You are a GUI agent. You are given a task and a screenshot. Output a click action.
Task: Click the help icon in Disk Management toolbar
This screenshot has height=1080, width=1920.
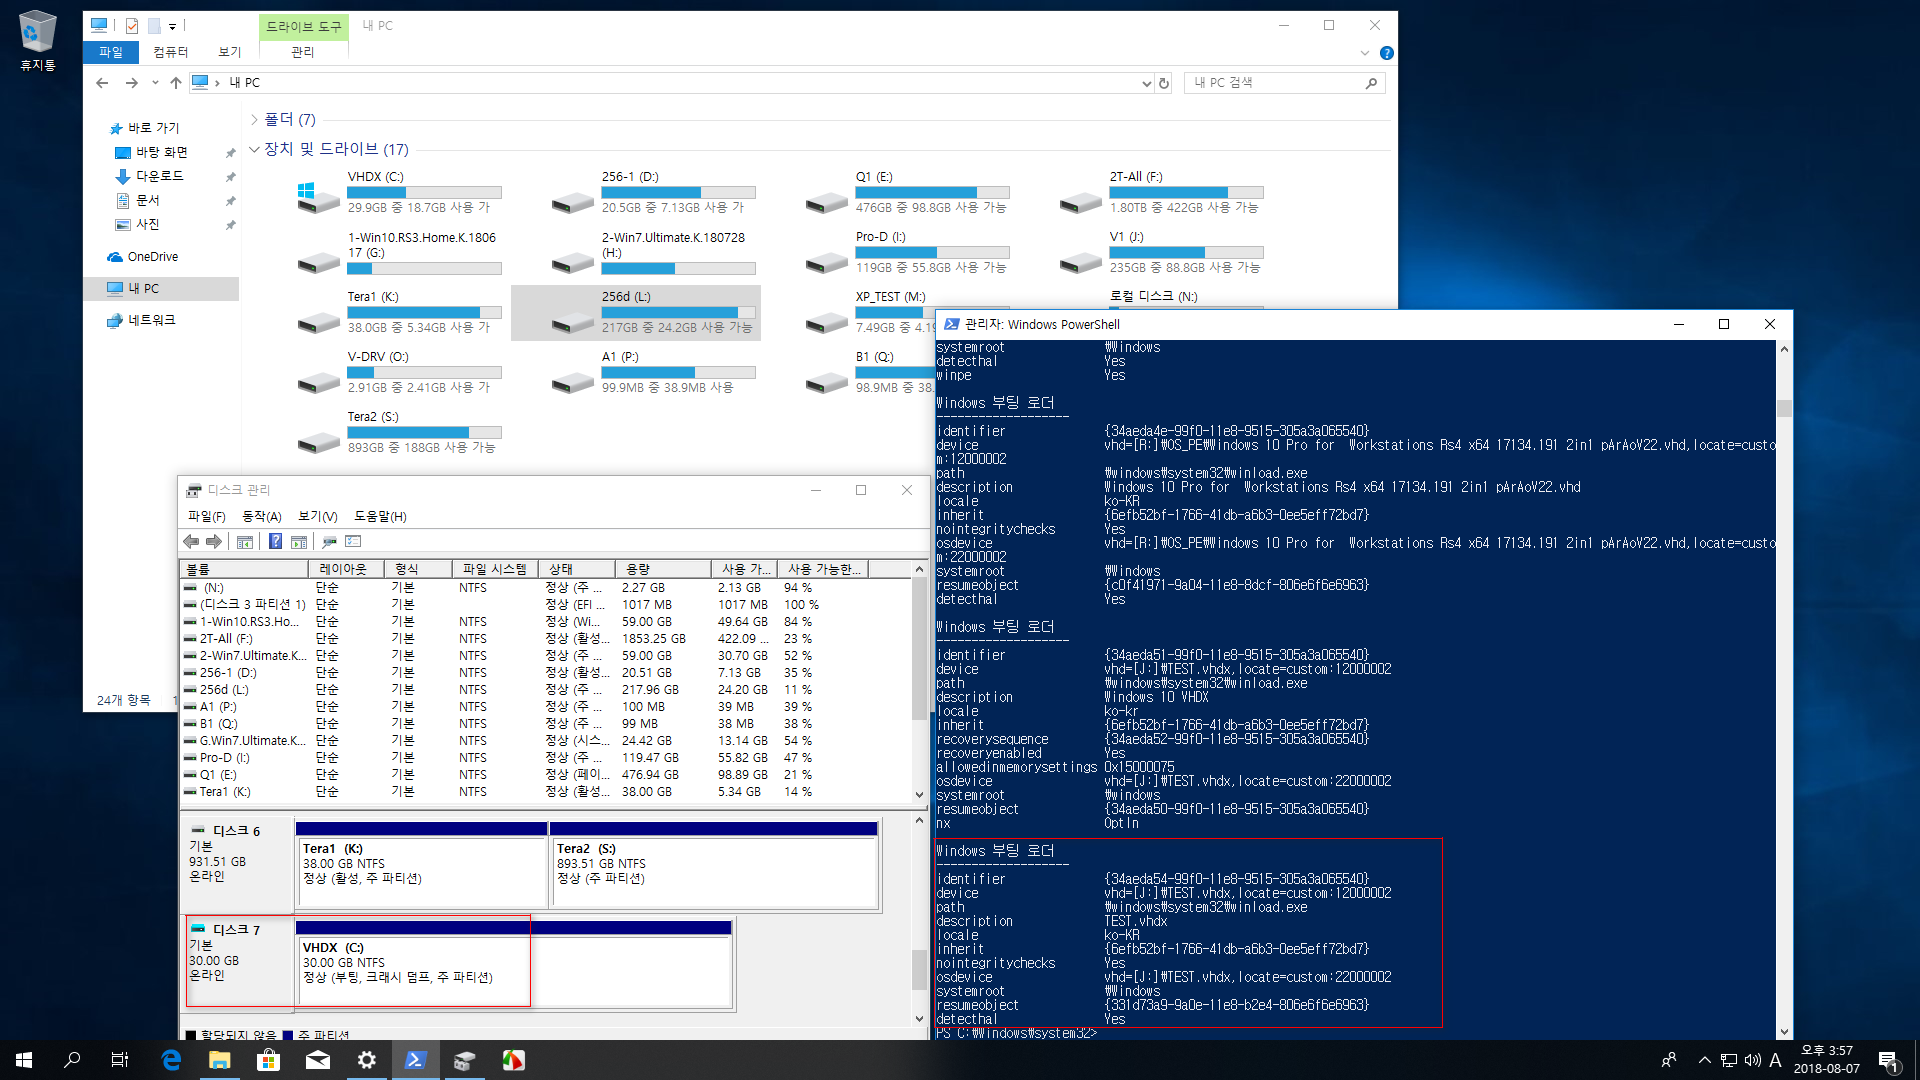[275, 542]
